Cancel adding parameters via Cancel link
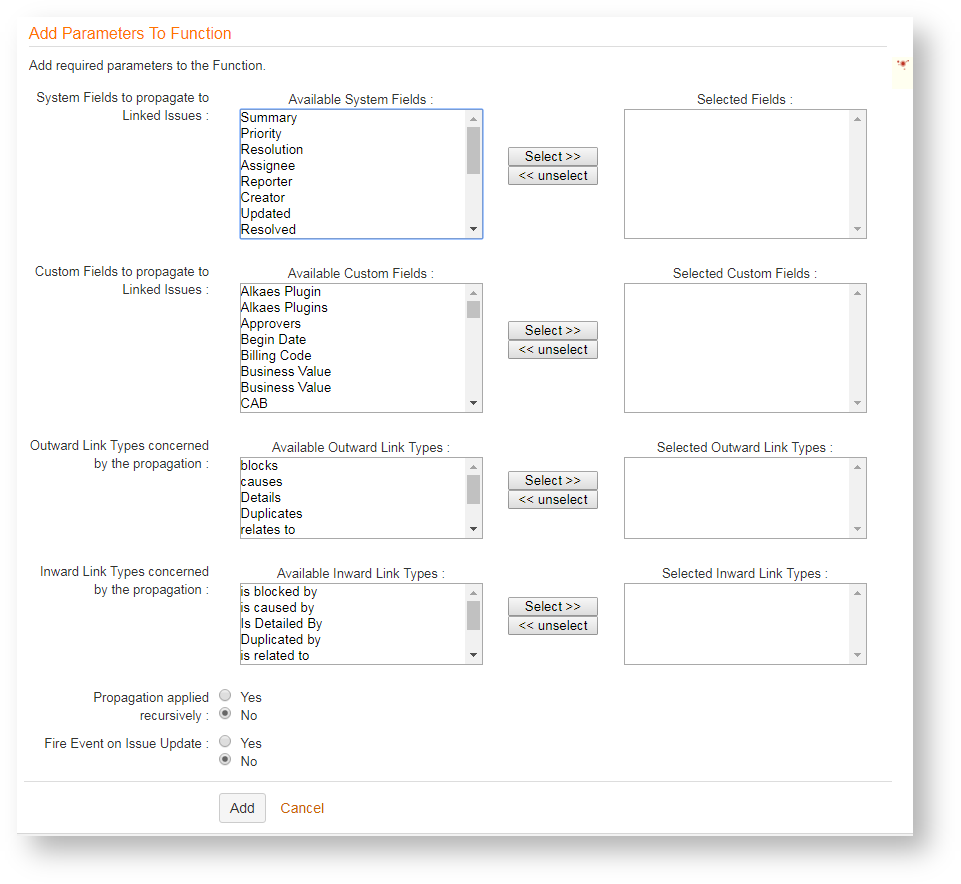 pyautogui.click(x=302, y=808)
